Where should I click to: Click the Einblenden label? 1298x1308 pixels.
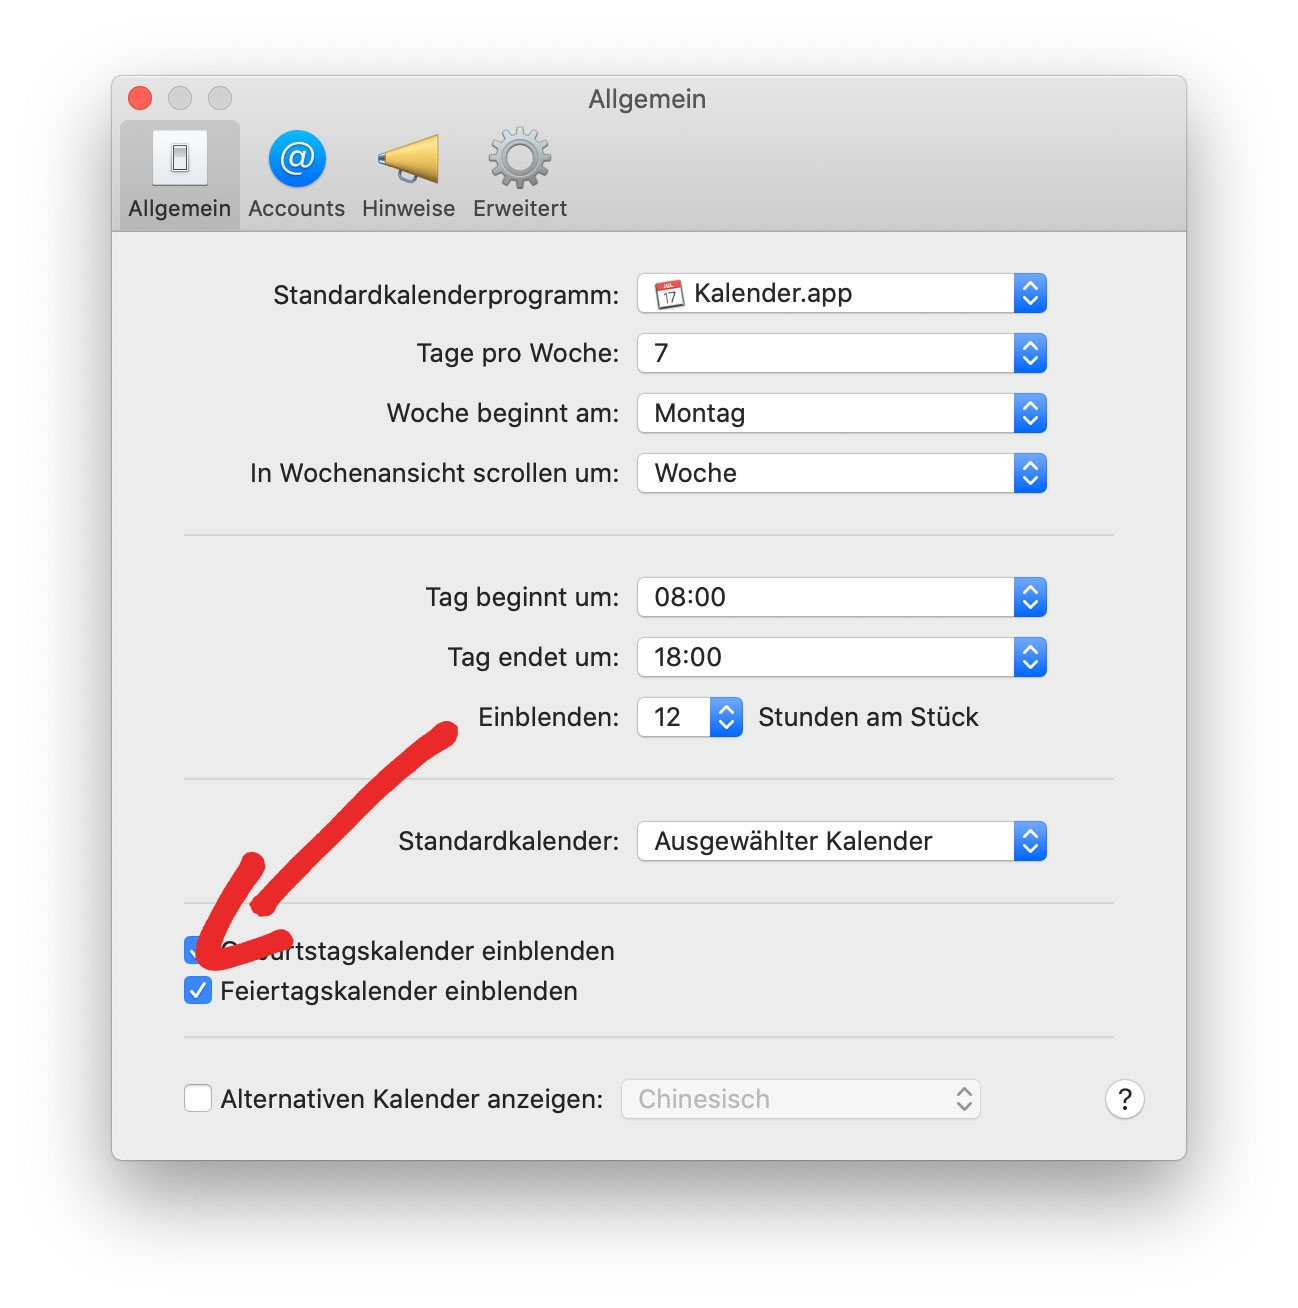click(x=549, y=717)
